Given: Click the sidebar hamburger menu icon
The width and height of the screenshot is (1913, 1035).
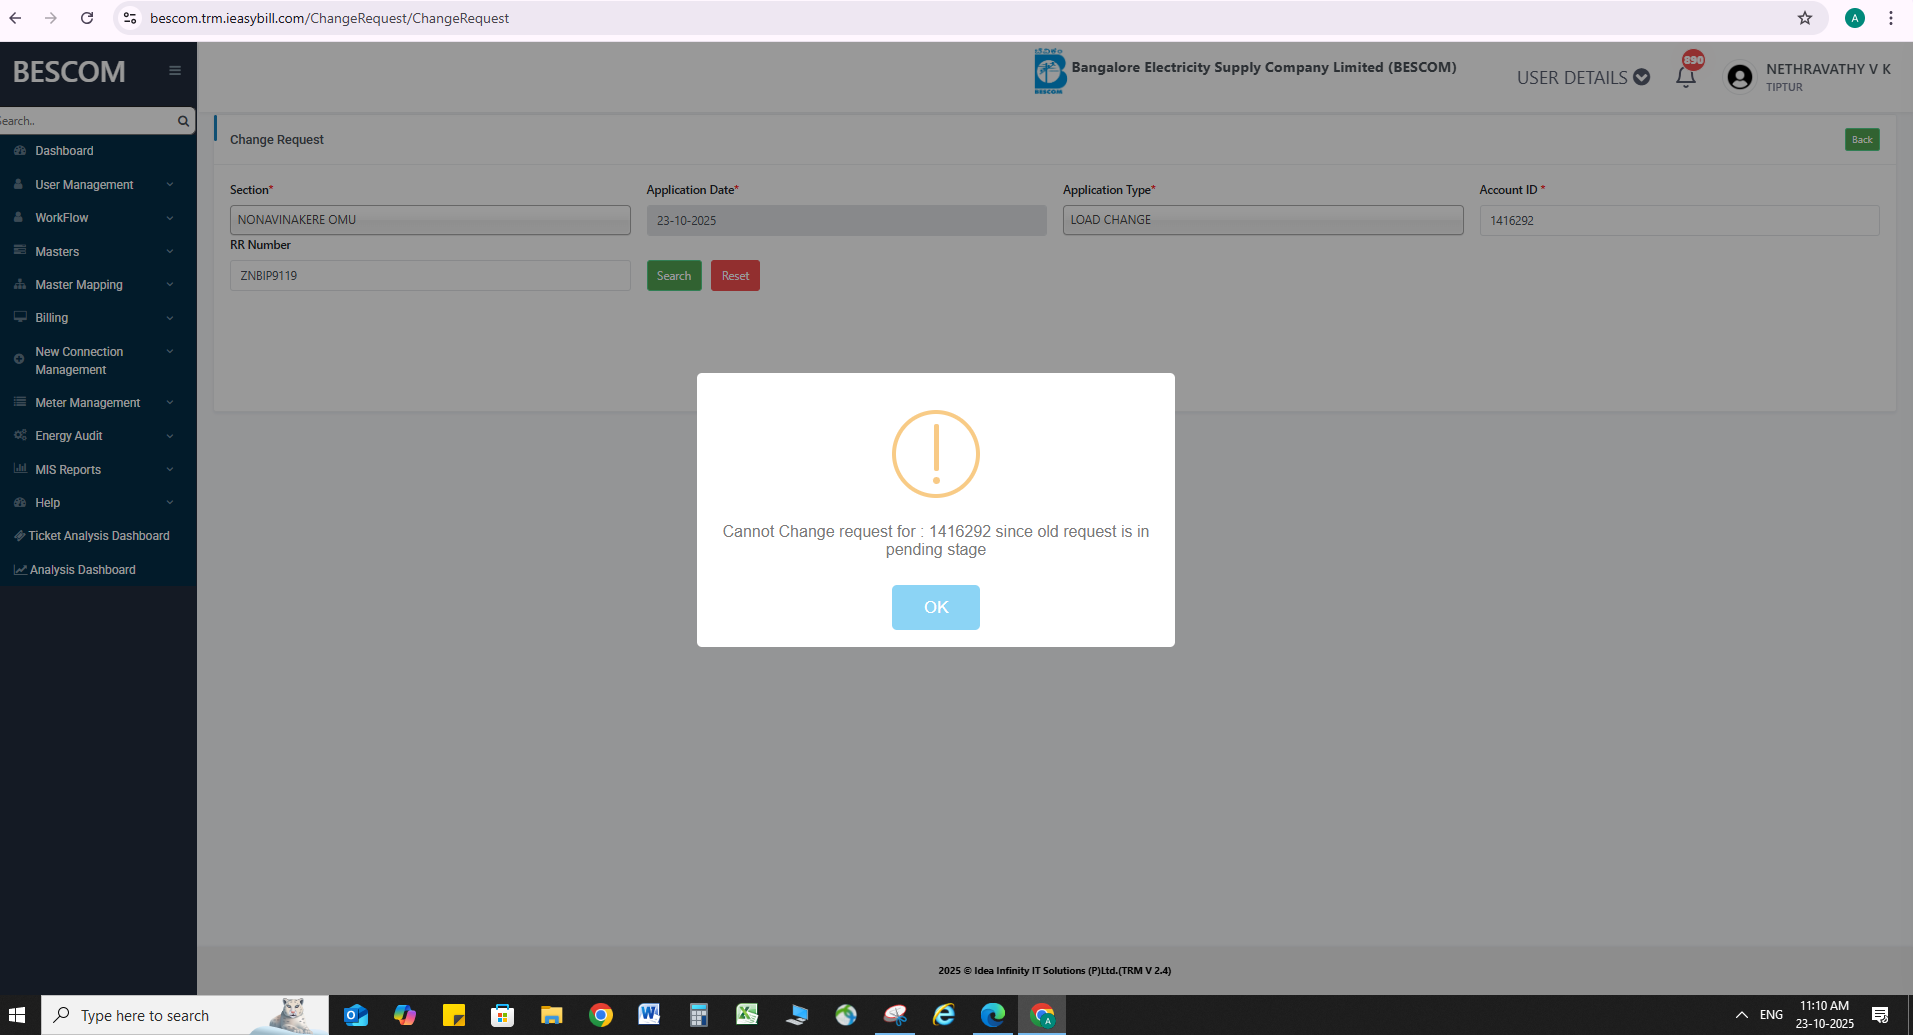Looking at the screenshot, I should pos(175,70).
